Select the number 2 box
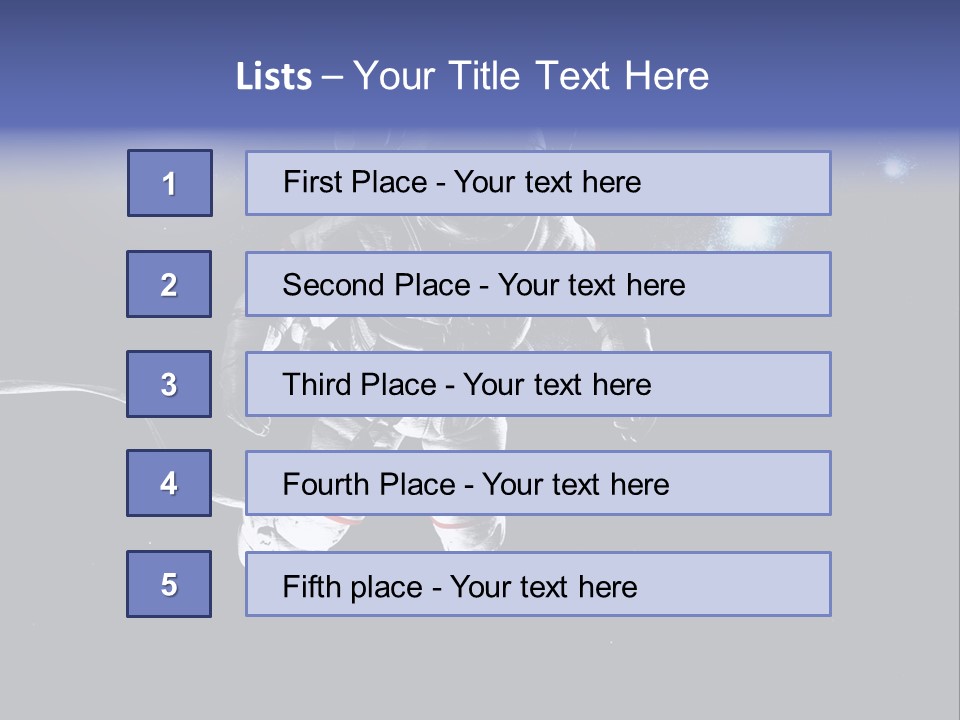Image resolution: width=960 pixels, height=720 pixels. coord(169,284)
